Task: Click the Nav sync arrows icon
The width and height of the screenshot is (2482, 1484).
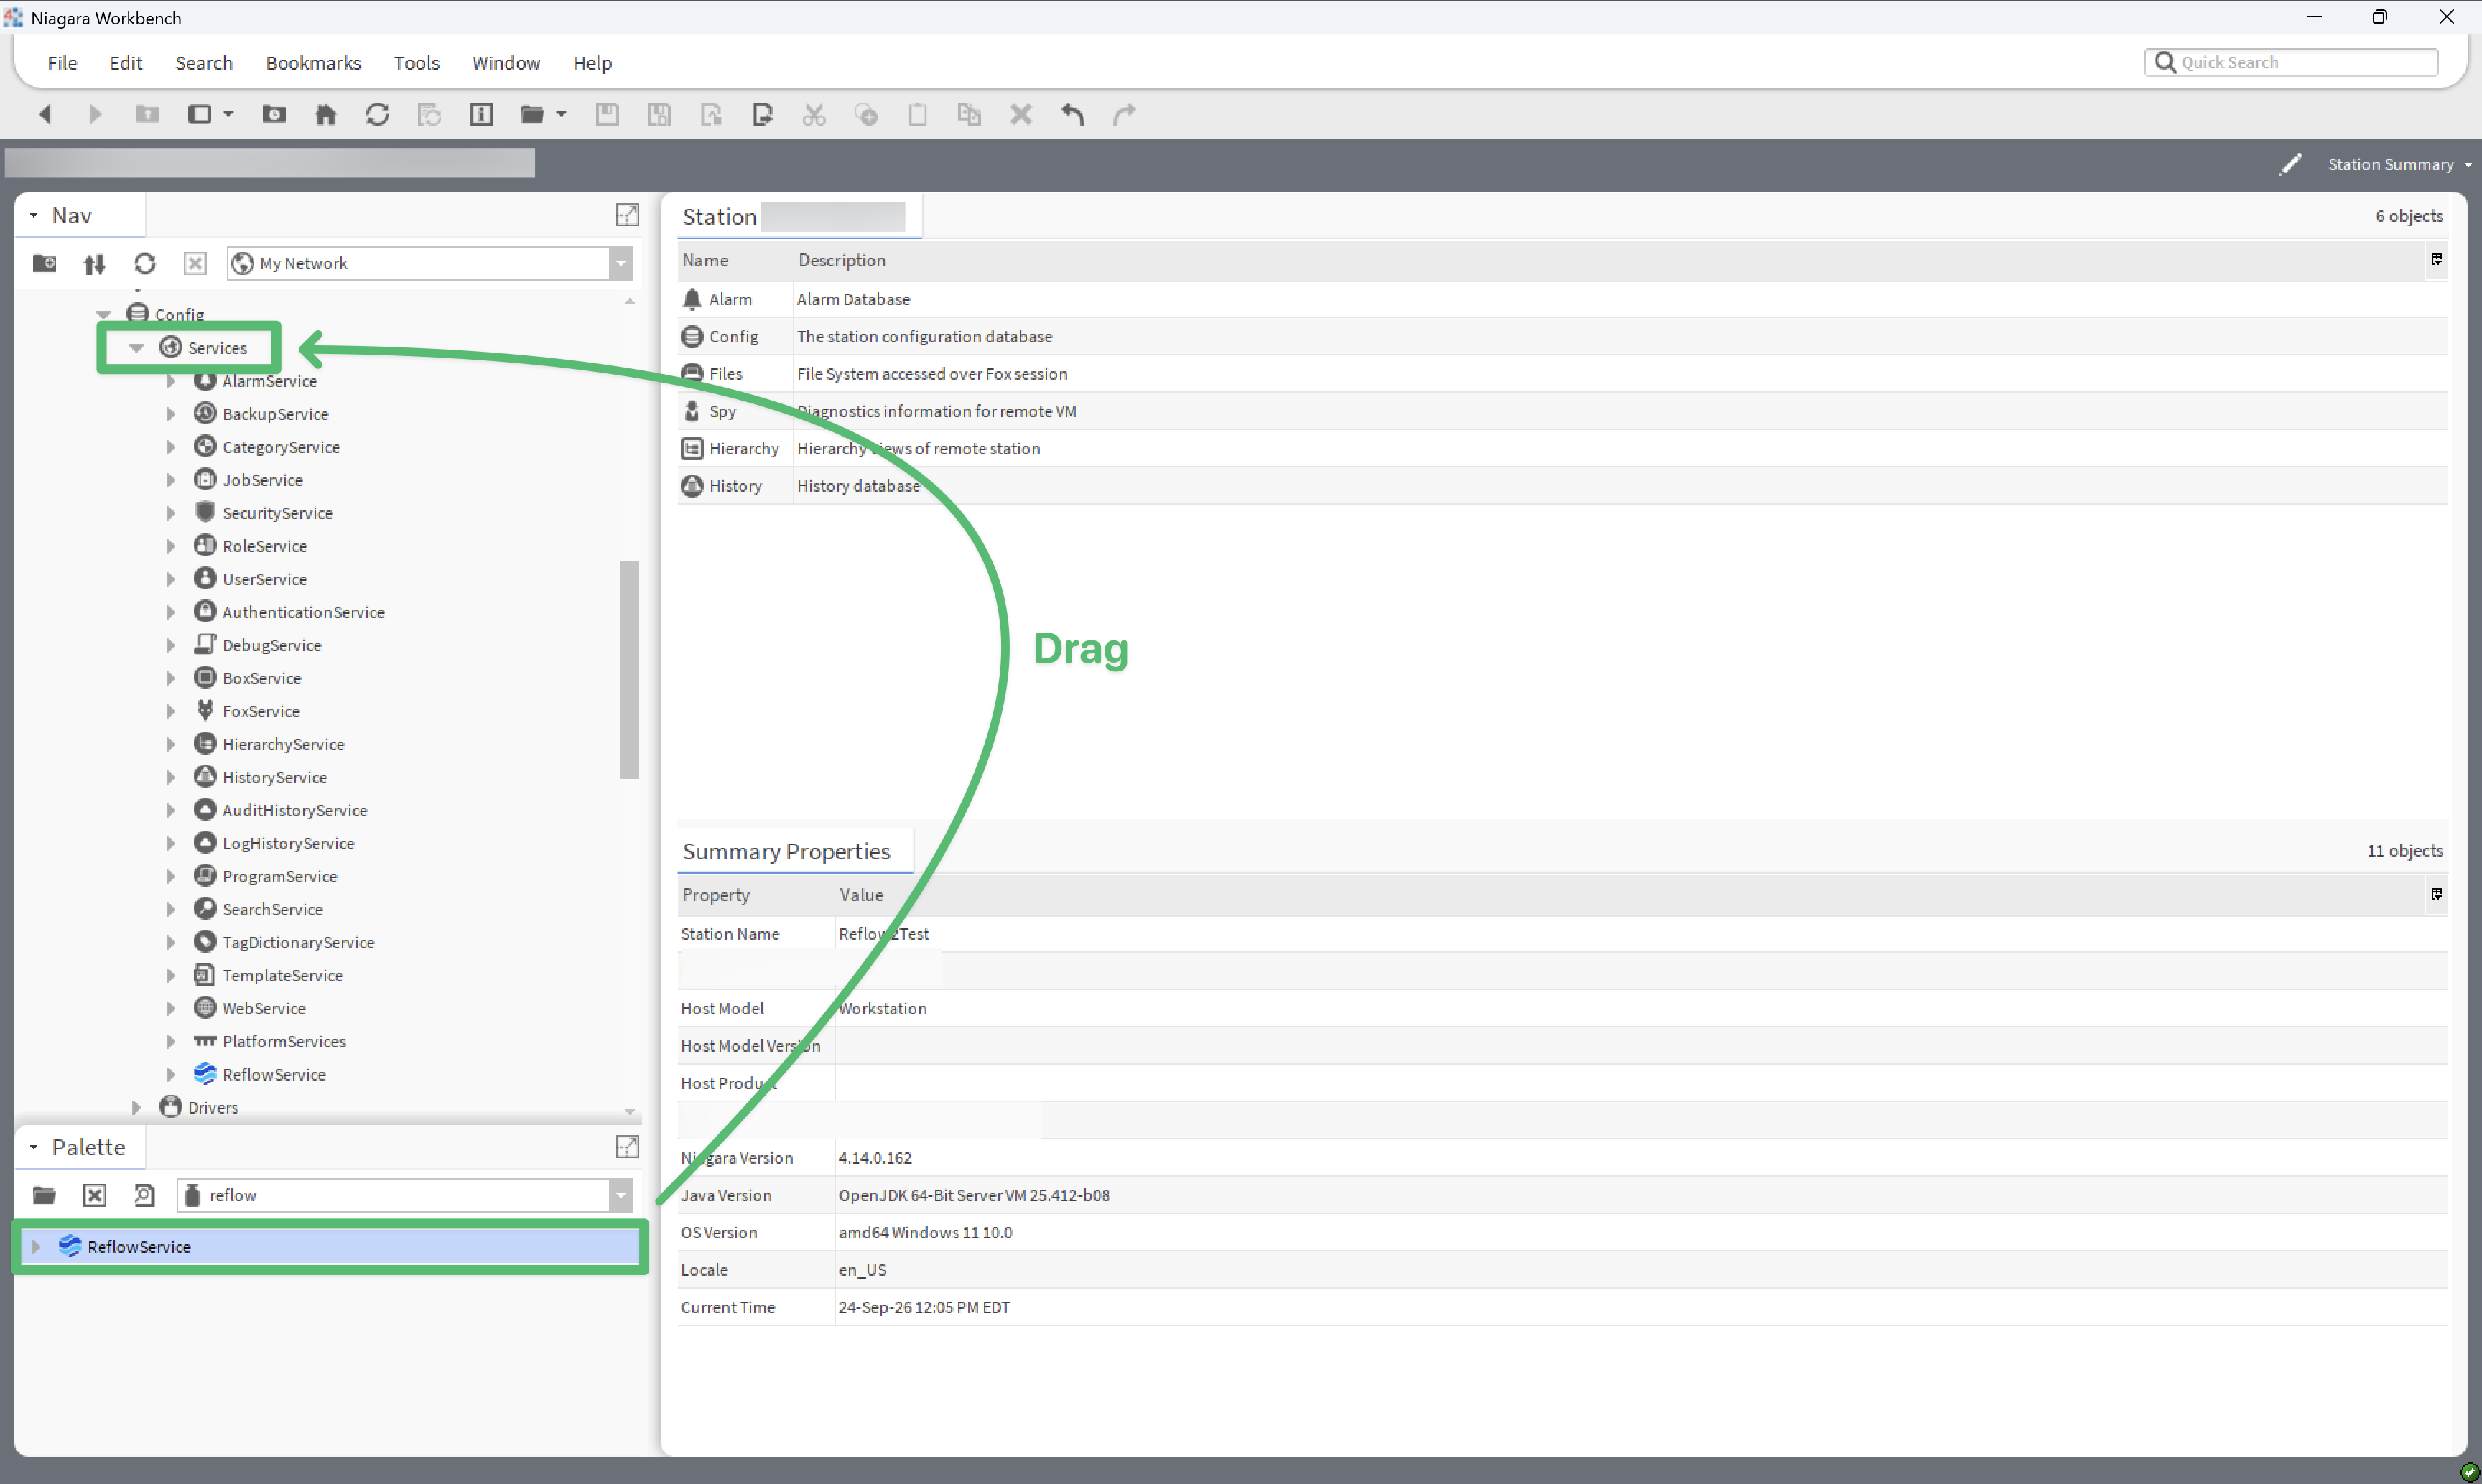Action: point(94,263)
